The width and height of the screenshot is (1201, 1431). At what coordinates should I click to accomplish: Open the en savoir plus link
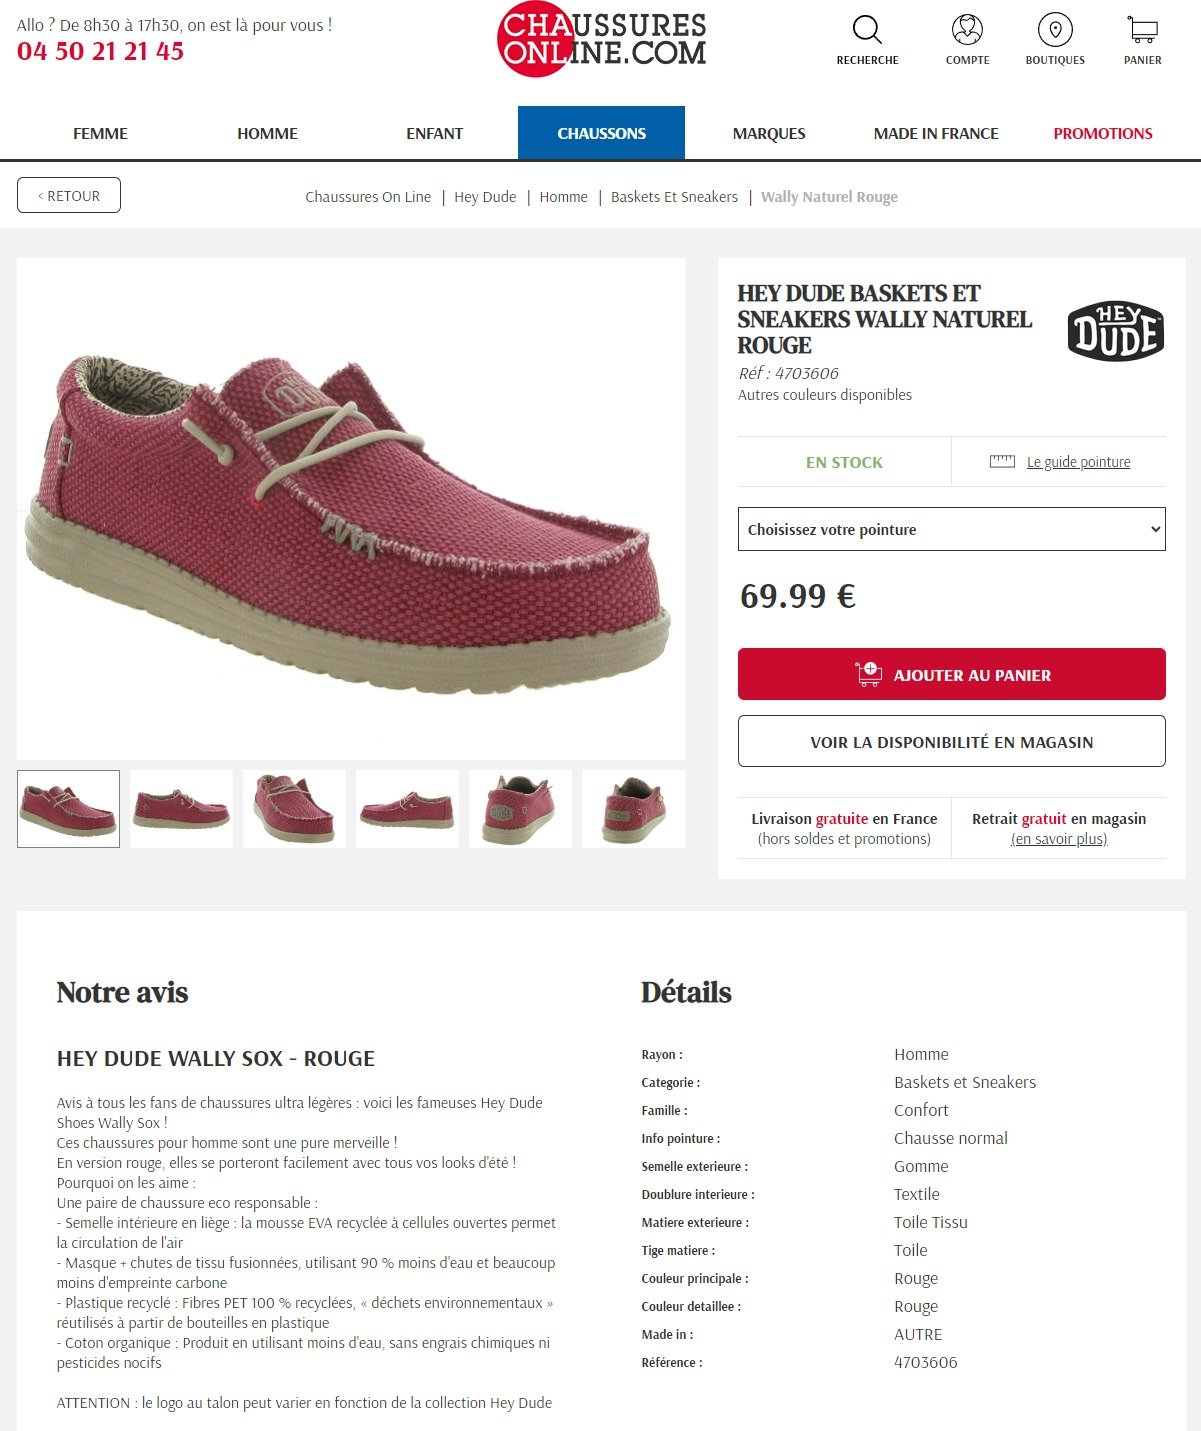coord(1059,839)
